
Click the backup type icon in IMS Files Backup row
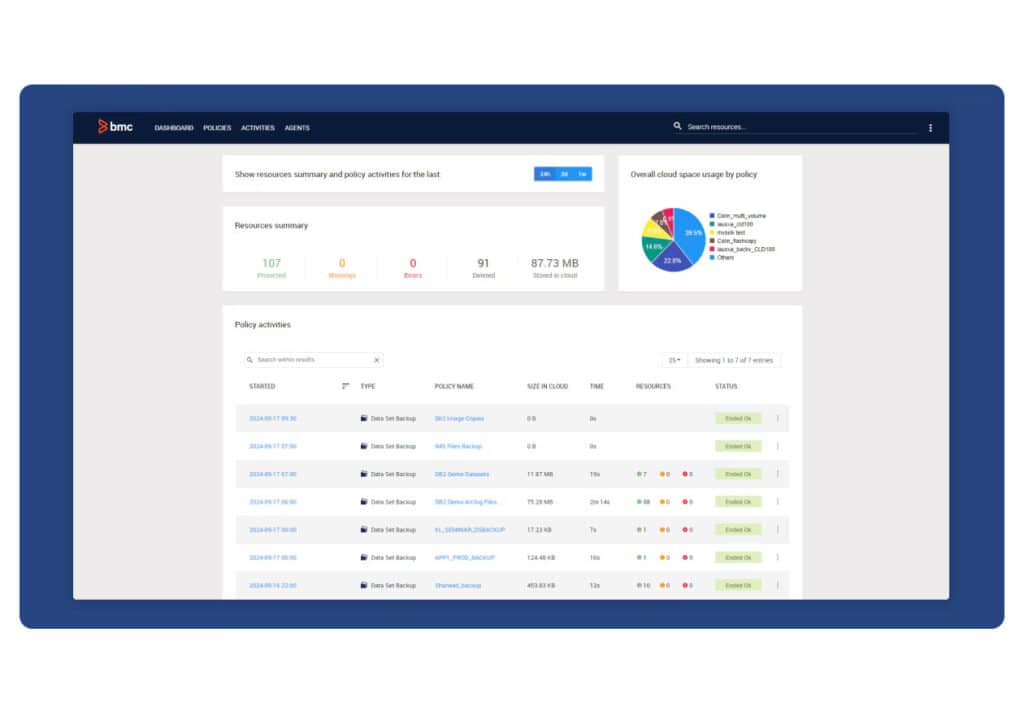pos(364,447)
